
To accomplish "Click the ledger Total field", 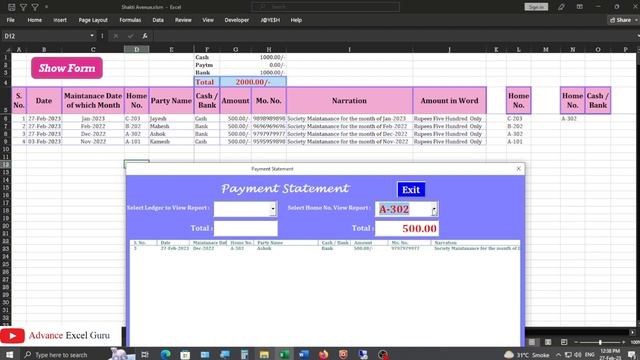I will point(246,228).
